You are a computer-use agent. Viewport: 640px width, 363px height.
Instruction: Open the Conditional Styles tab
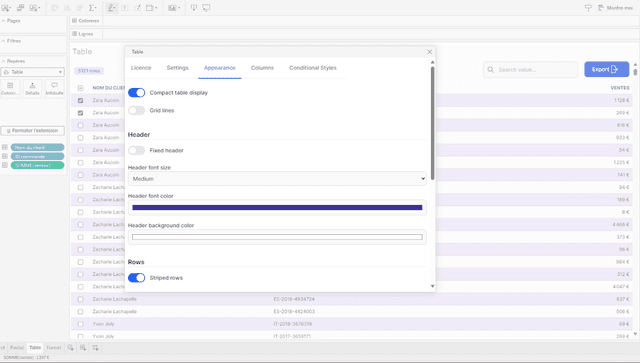(313, 68)
